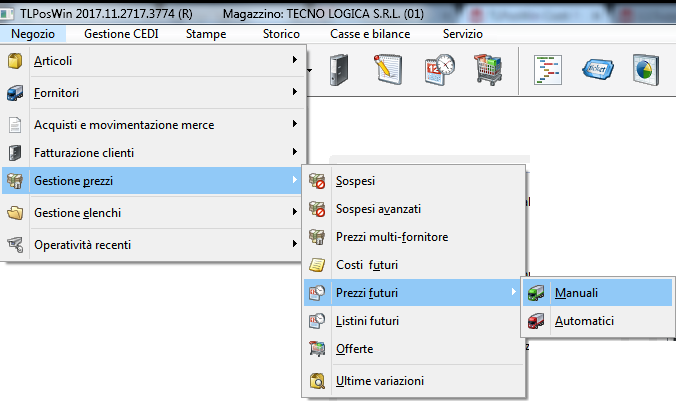Select Ultime variazioni entry
The image size is (676, 404).
click(x=414, y=381)
